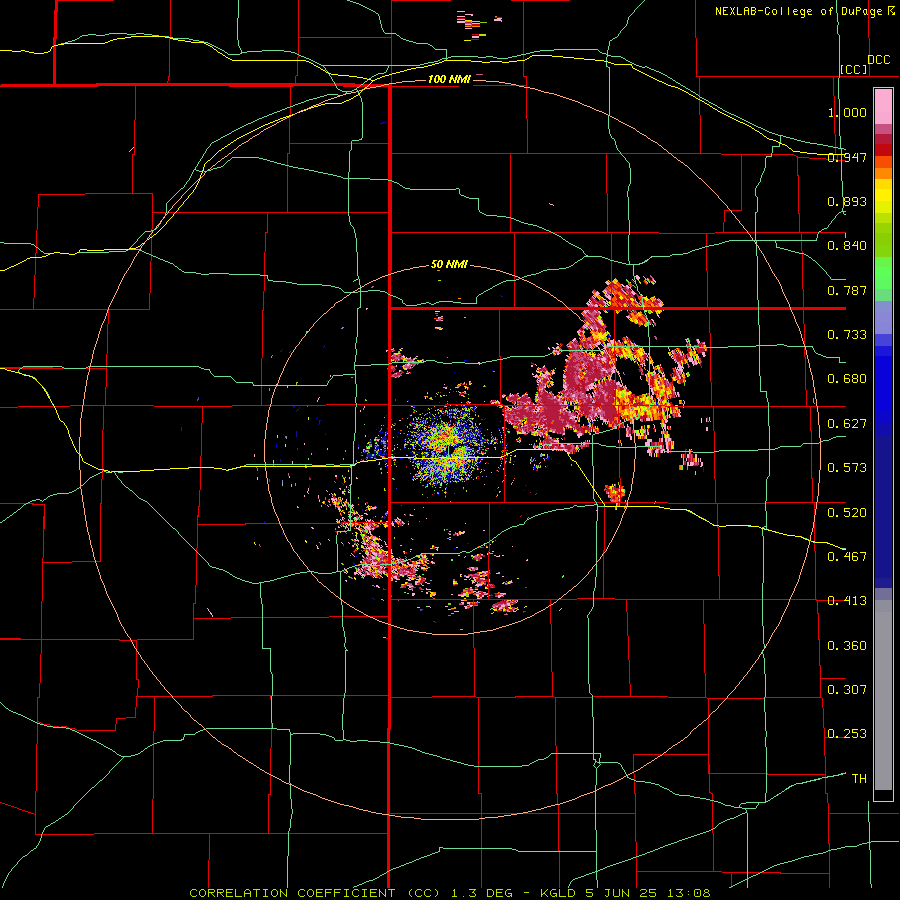Viewport: 900px width, 900px height.
Task: Select the 0.733 legend value
Action: pos(847,335)
